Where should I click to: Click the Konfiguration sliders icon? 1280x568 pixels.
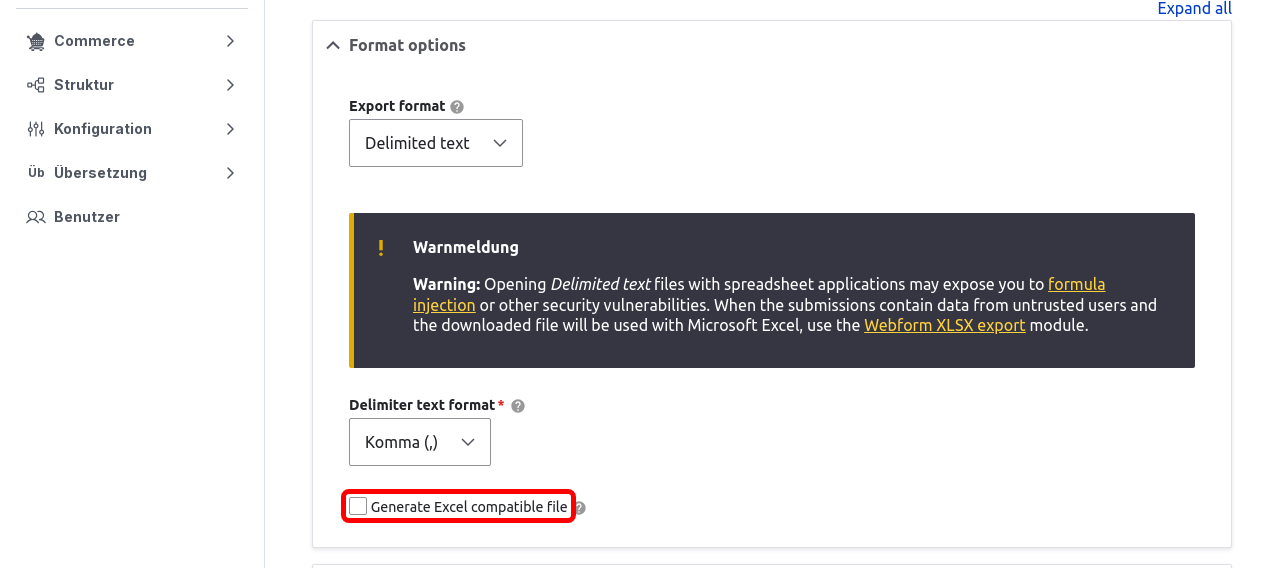[x=36, y=129]
